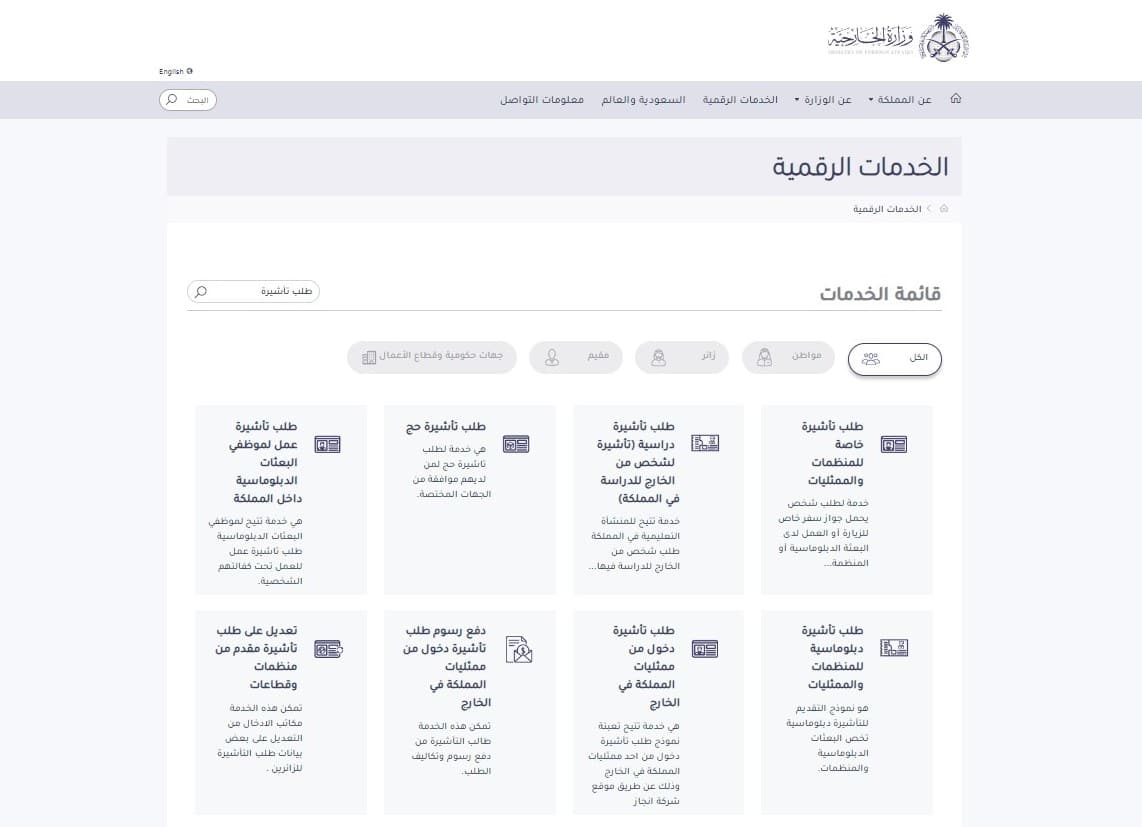Click the card icon of طلب تأشيرة خاصة للمنظمات والممثليات
The width and height of the screenshot is (1142, 827).
(894, 444)
